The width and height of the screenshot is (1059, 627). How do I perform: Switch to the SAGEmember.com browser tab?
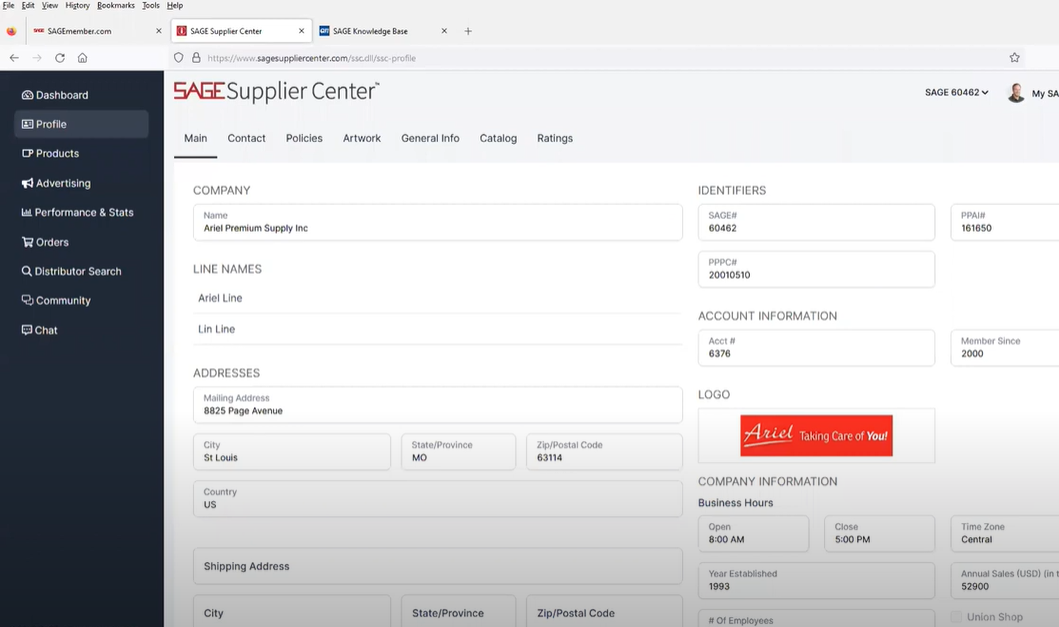click(x=98, y=31)
